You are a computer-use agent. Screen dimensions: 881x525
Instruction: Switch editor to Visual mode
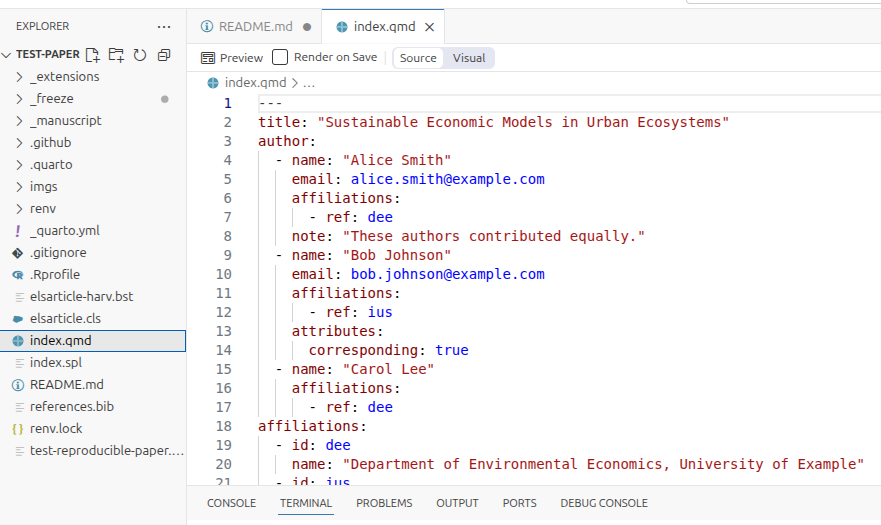(469, 58)
